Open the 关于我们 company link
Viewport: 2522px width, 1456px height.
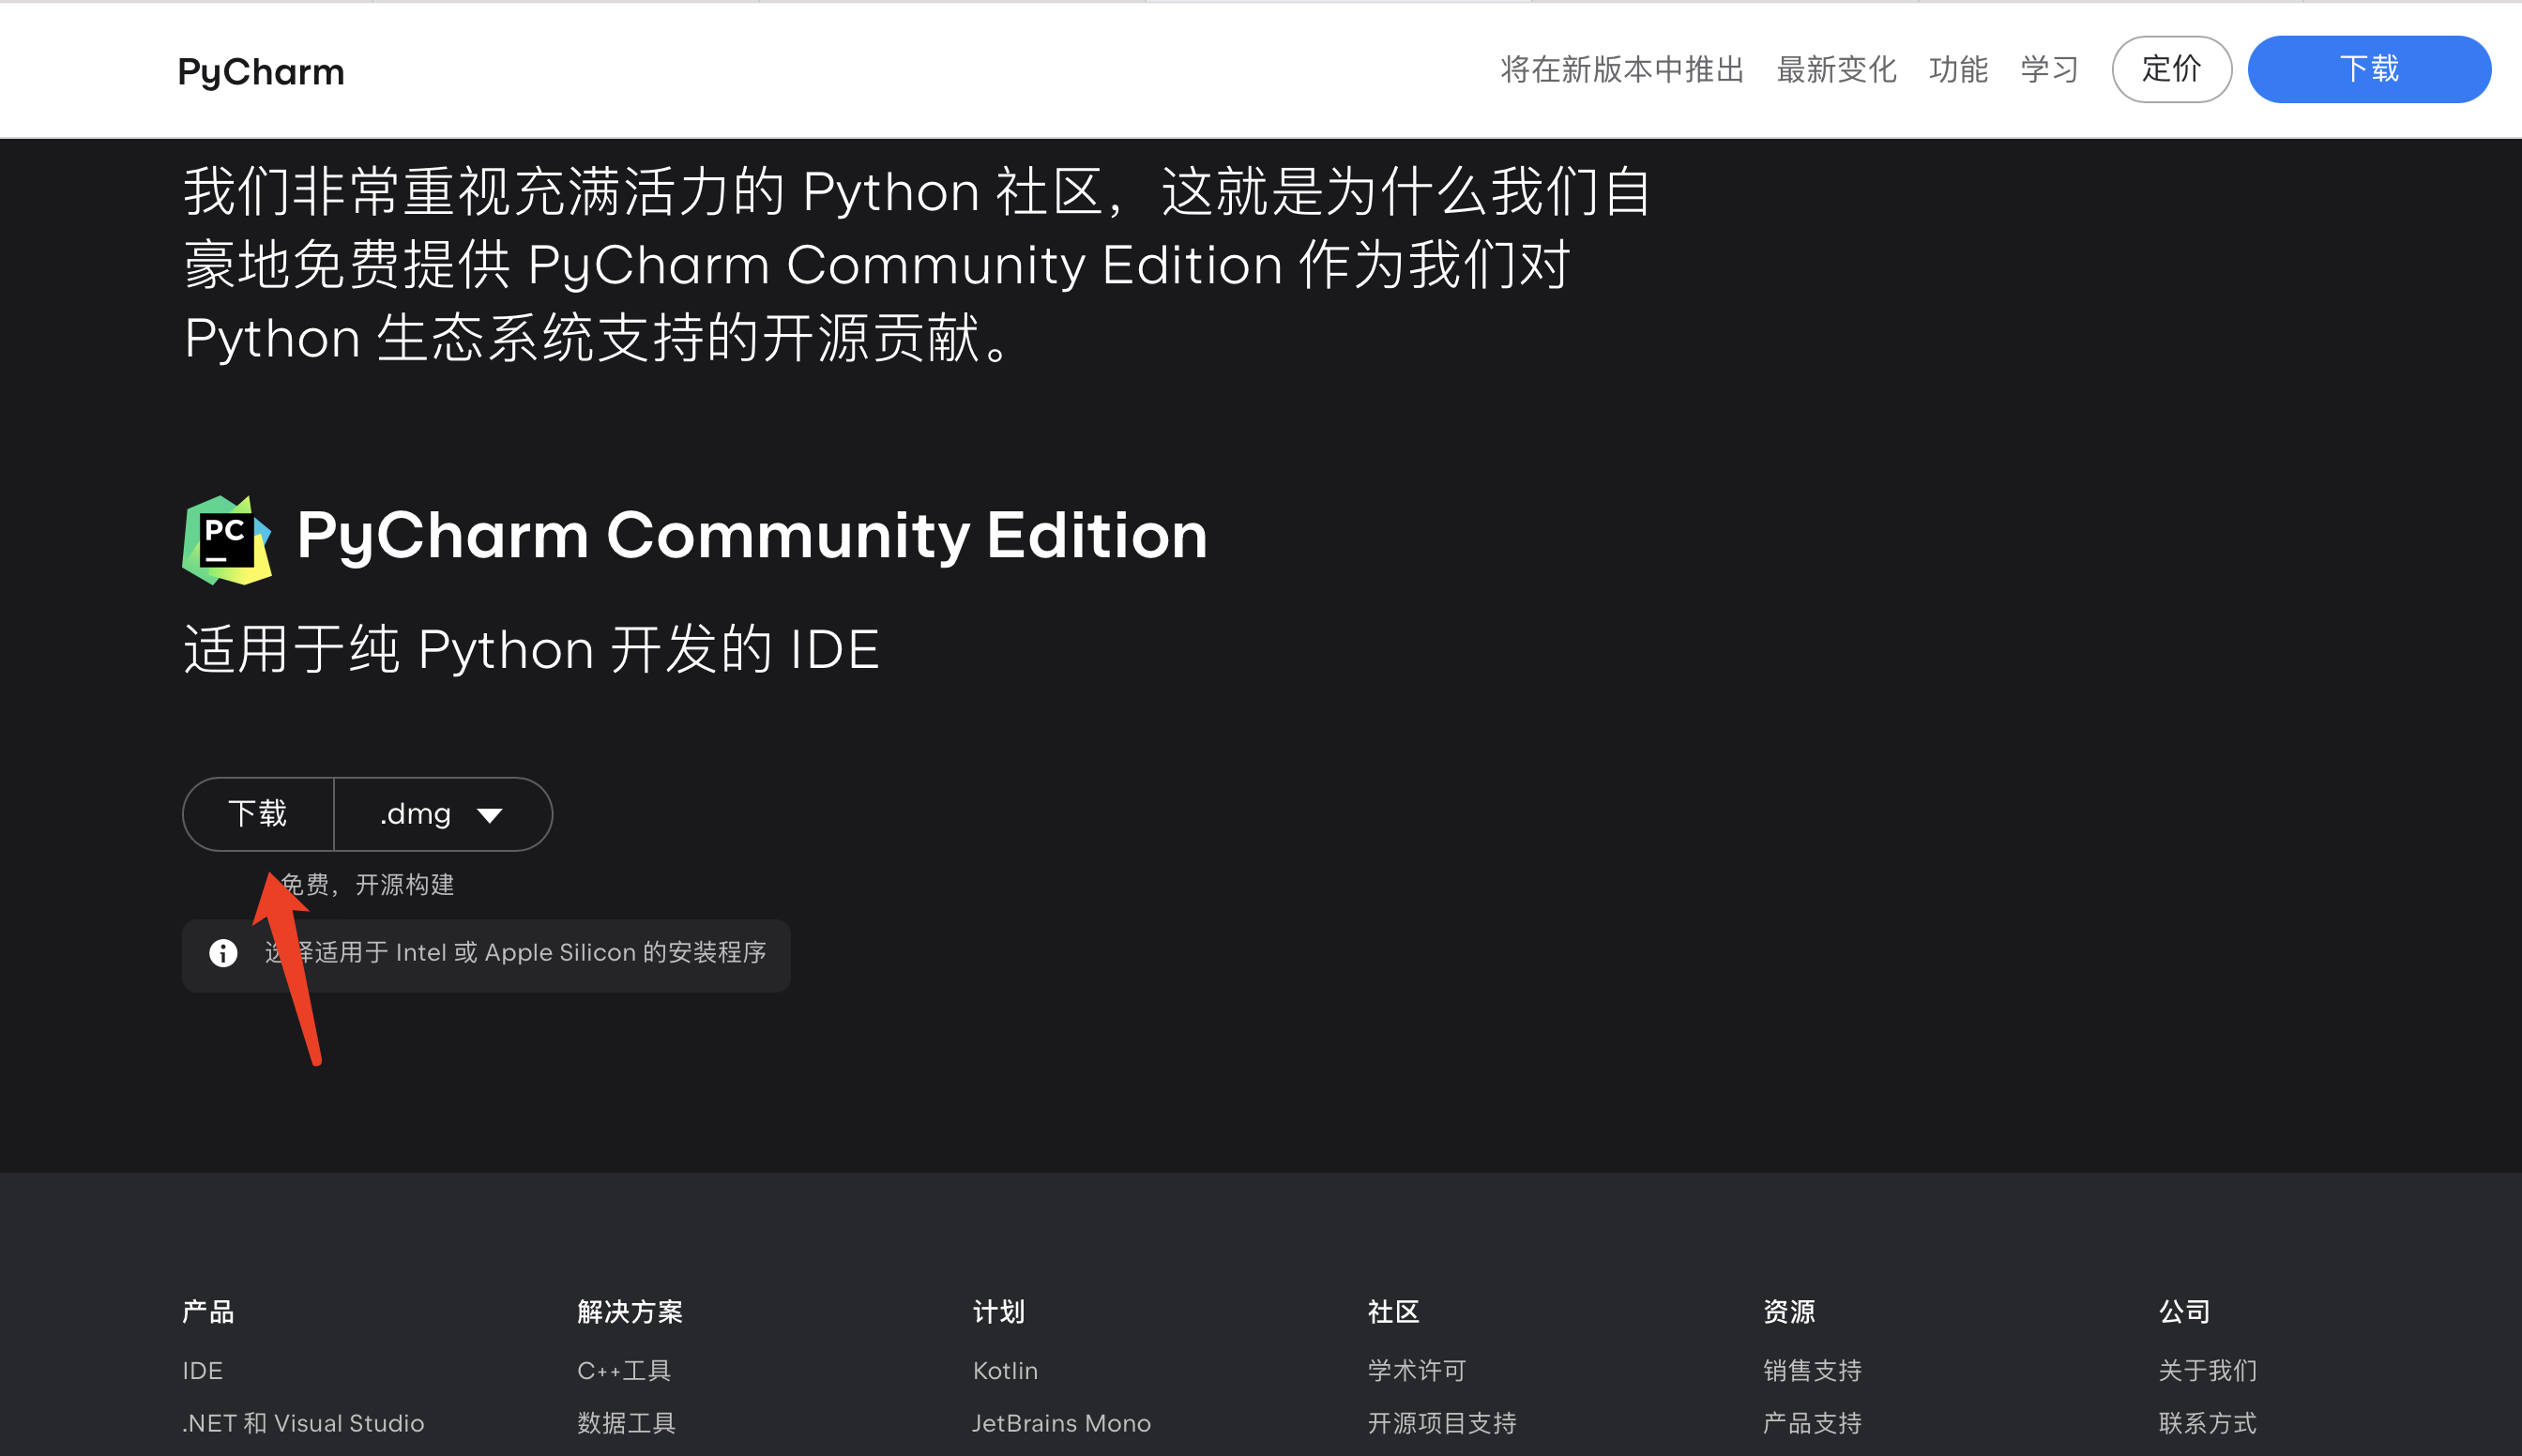click(x=2207, y=1370)
